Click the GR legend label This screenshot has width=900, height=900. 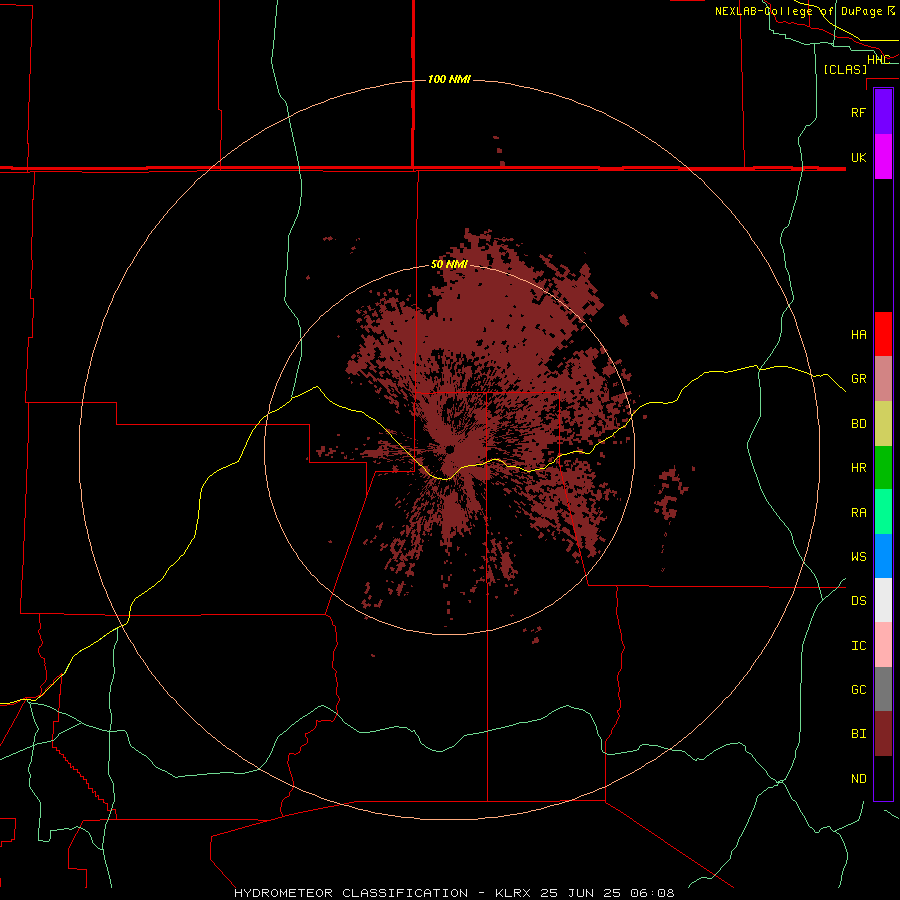859,379
